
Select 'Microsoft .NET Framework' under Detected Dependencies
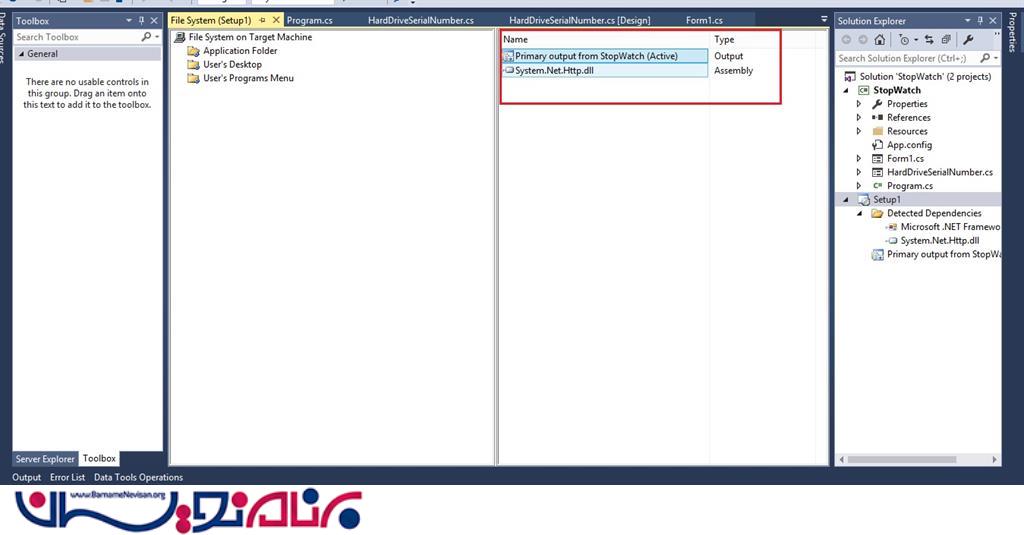950,227
